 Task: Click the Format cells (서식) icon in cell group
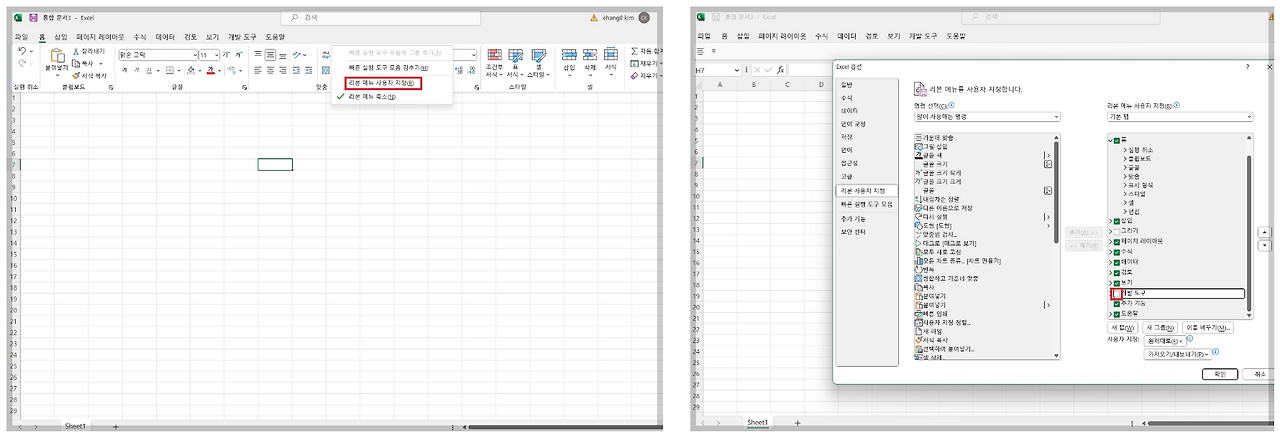pos(610,55)
